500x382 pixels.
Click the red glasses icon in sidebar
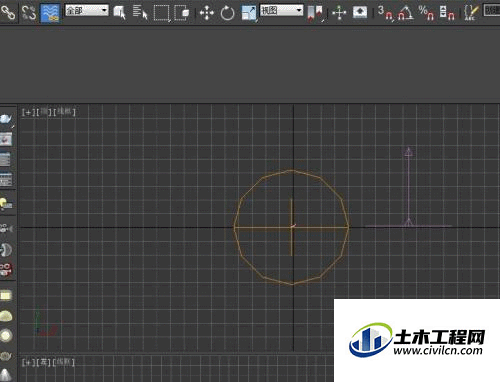(x=6, y=269)
